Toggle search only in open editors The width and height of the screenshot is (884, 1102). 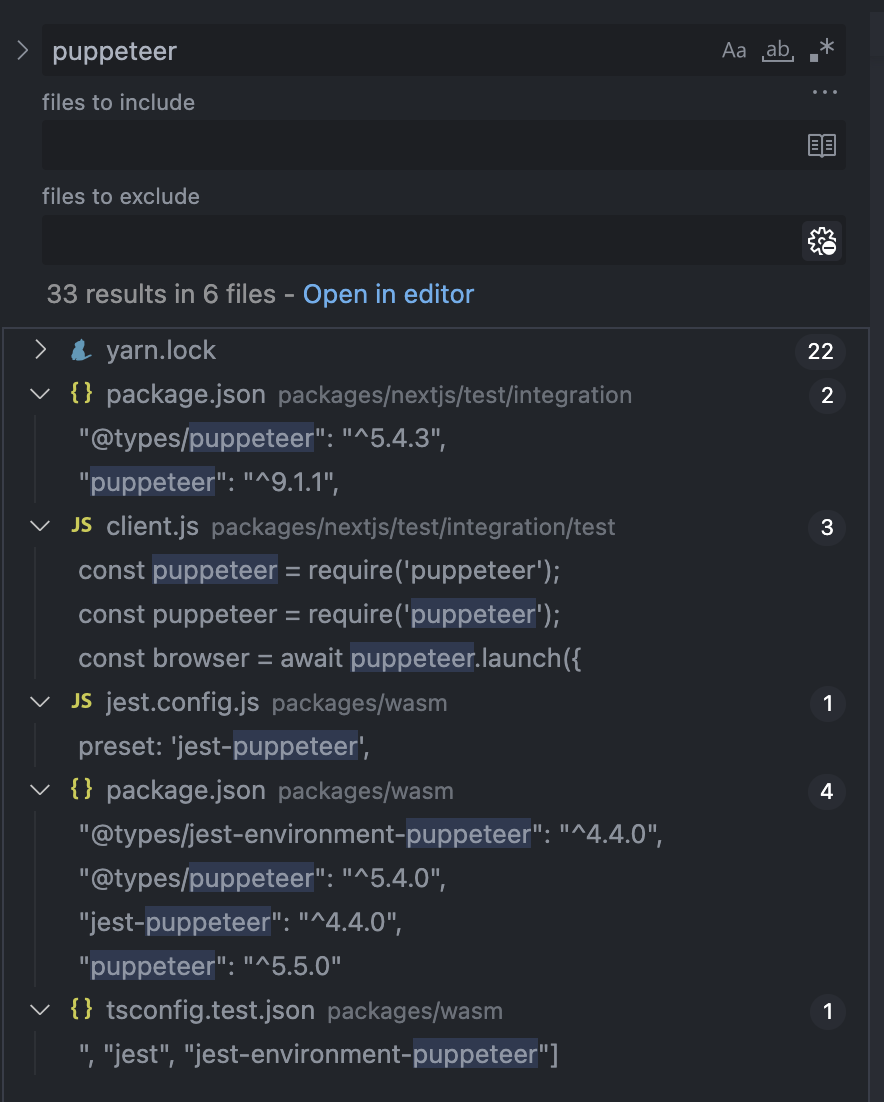click(x=821, y=145)
